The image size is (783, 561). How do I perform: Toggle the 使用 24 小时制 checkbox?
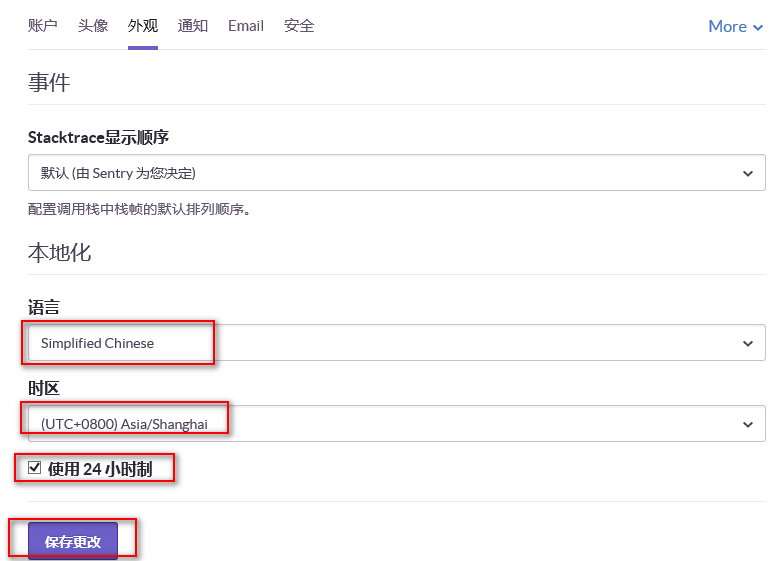(x=34, y=468)
